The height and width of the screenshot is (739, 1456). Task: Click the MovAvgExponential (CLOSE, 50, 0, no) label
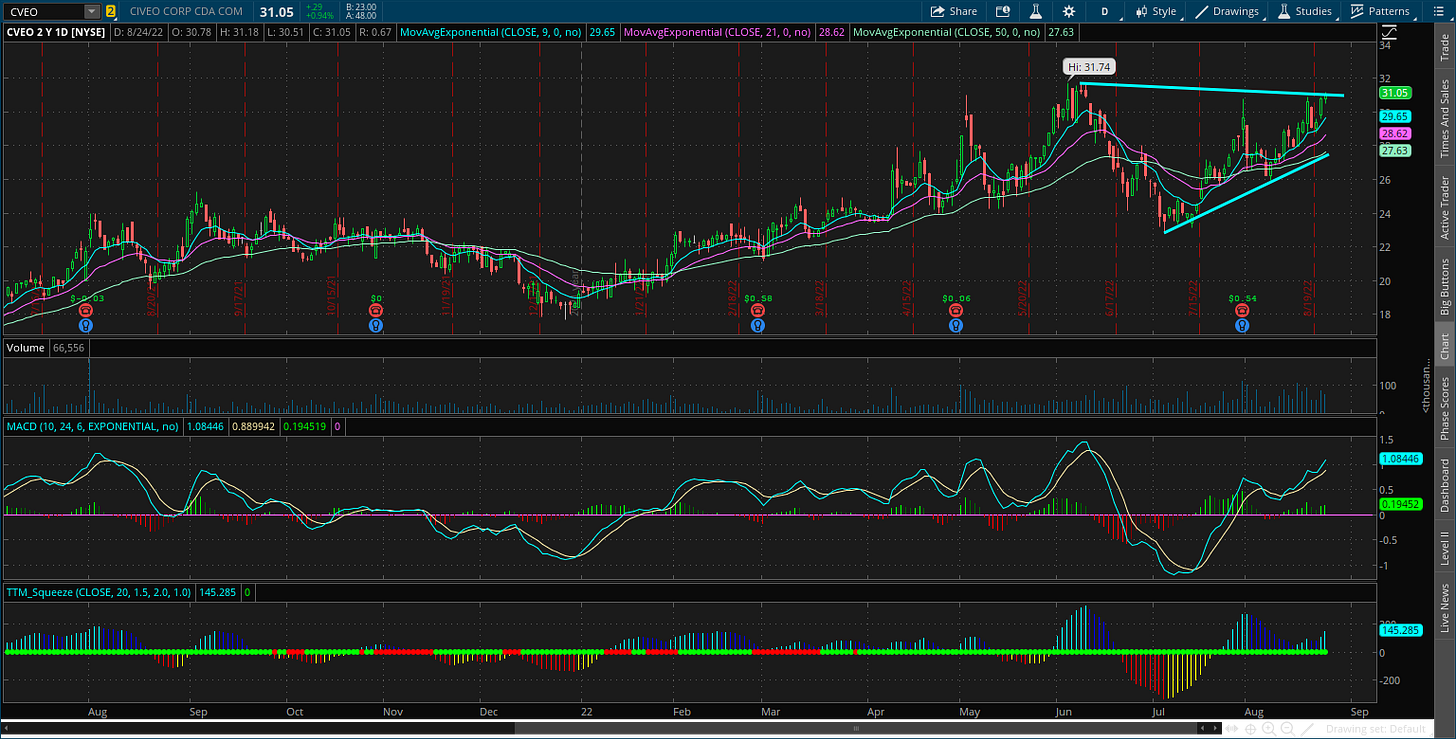pos(948,33)
